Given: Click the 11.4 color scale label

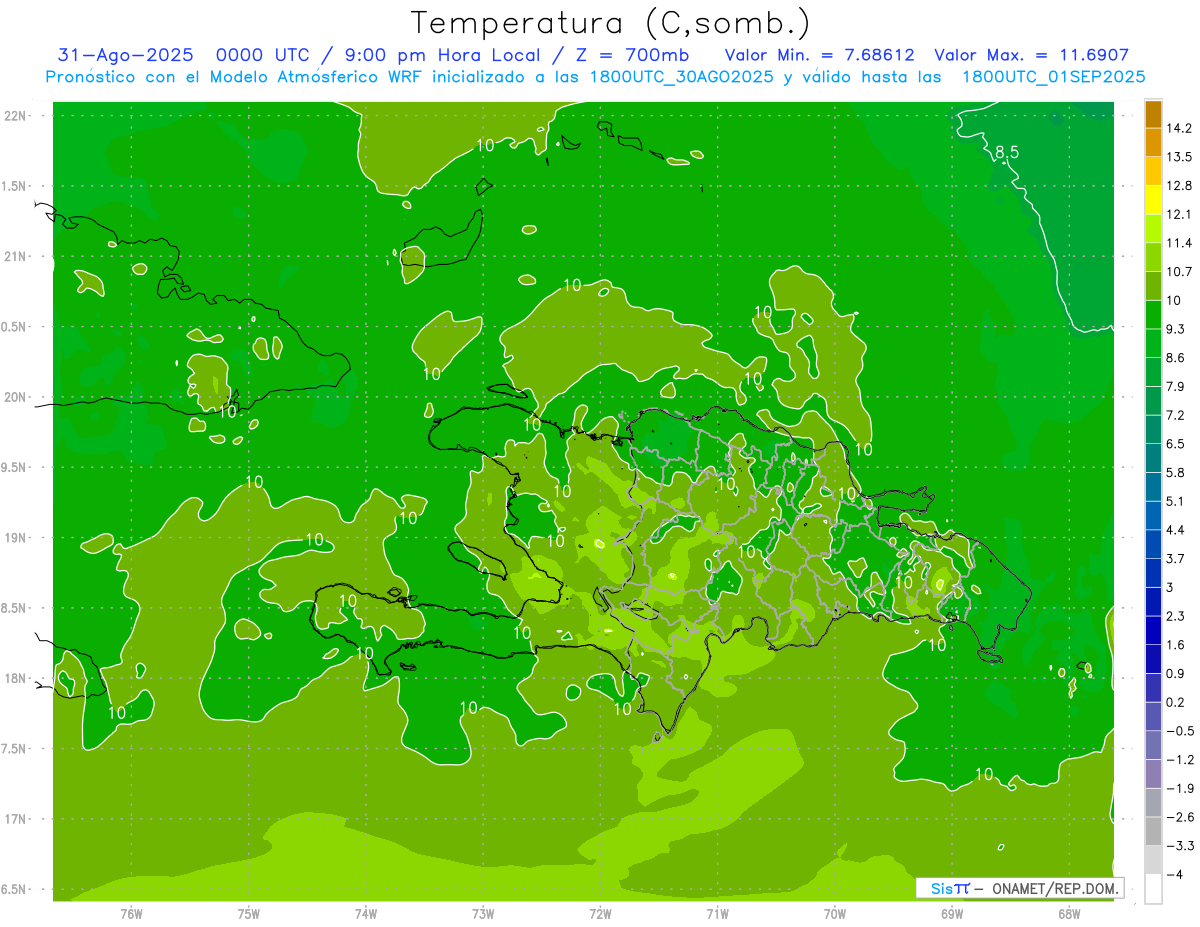Looking at the screenshot, I should pyautogui.click(x=1179, y=243).
